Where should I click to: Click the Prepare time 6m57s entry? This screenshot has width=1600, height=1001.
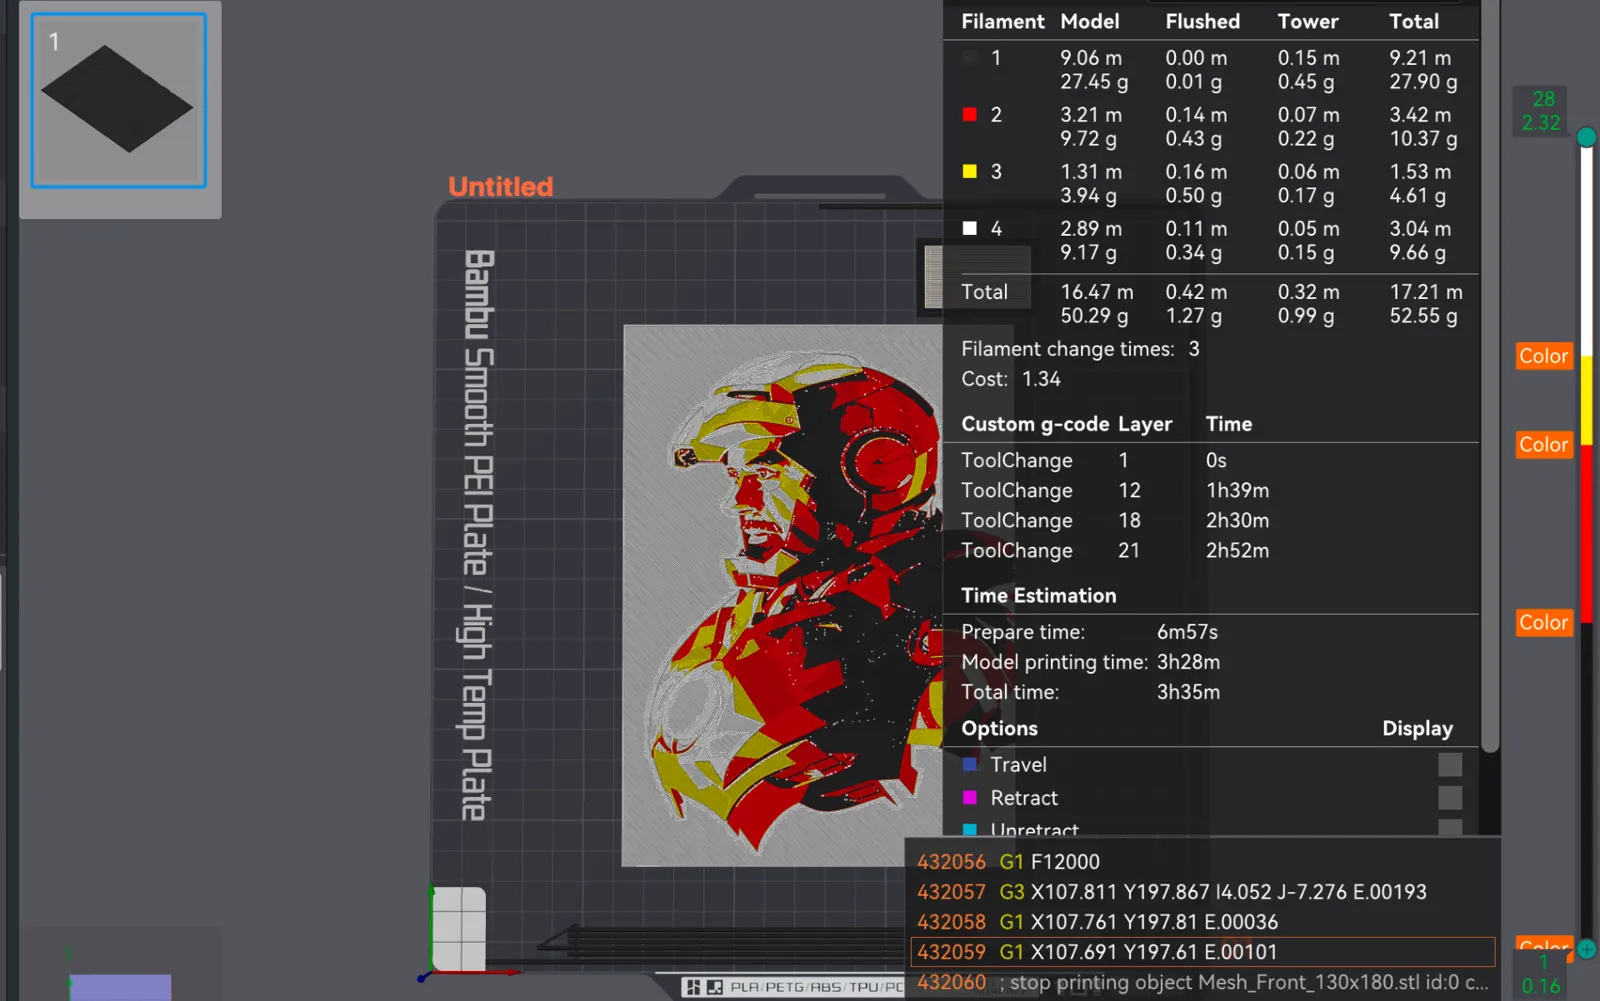click(x=1090, y=632)
